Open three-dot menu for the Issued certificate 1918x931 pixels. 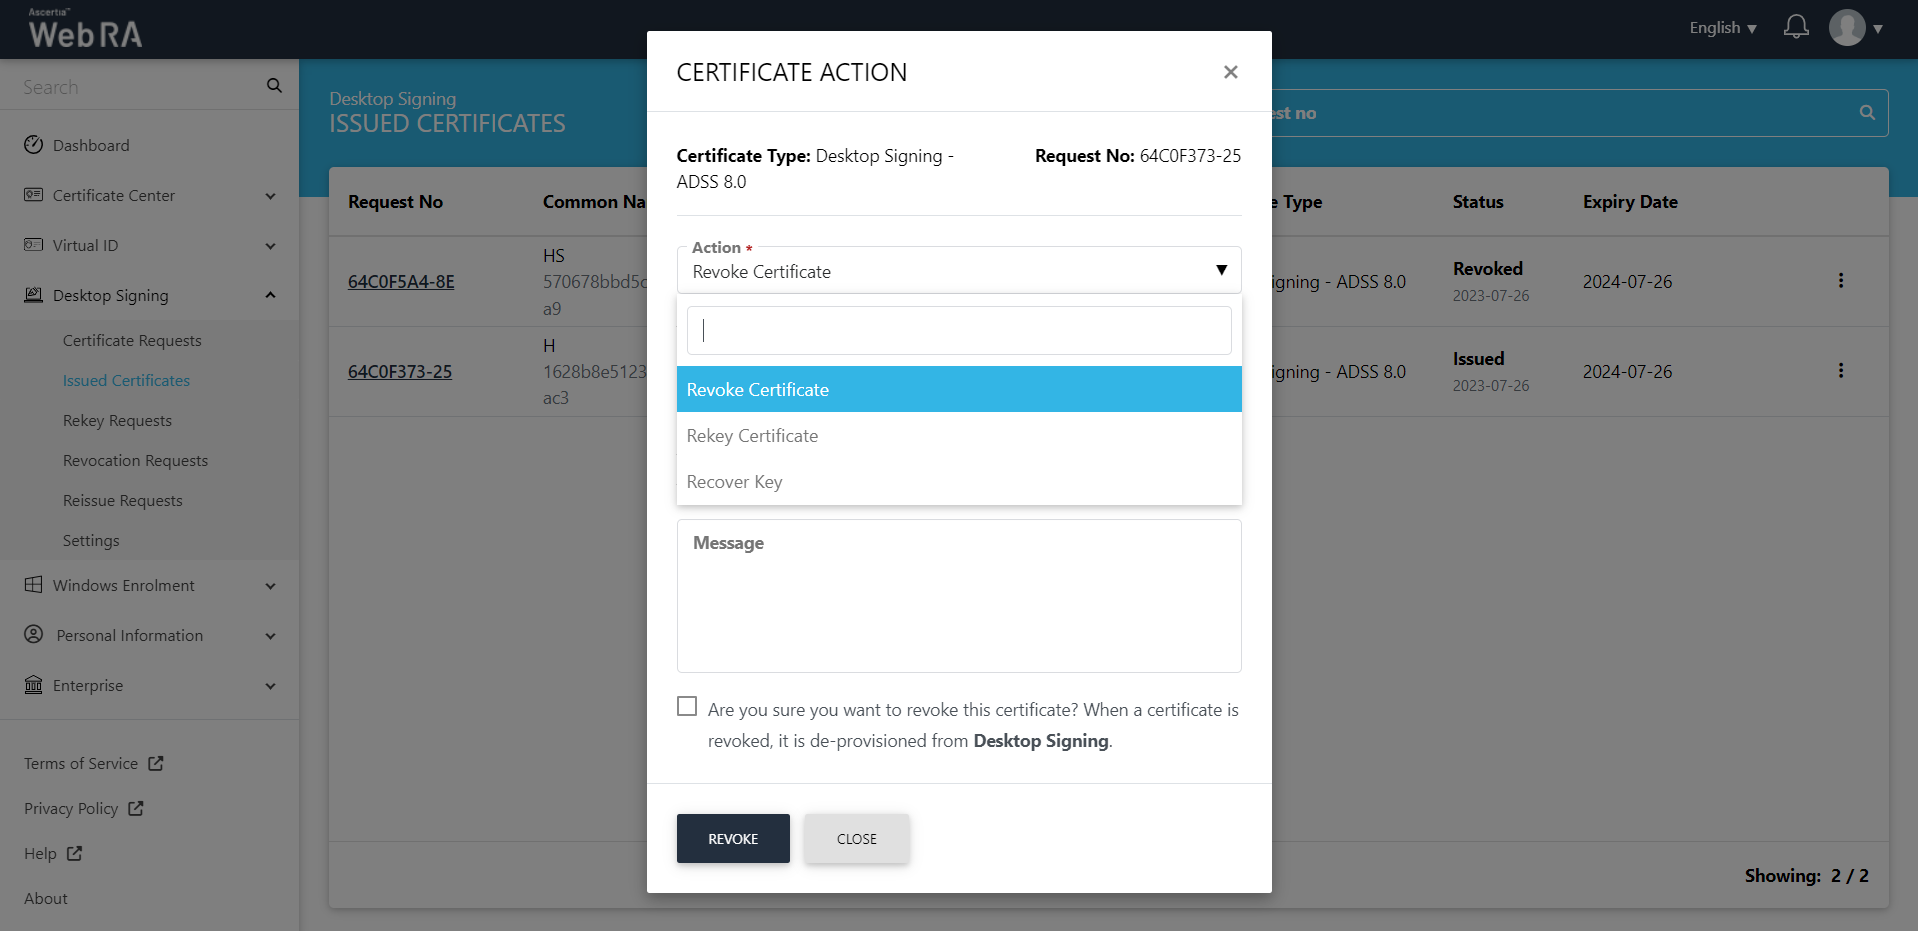(x=1840, y=371)
